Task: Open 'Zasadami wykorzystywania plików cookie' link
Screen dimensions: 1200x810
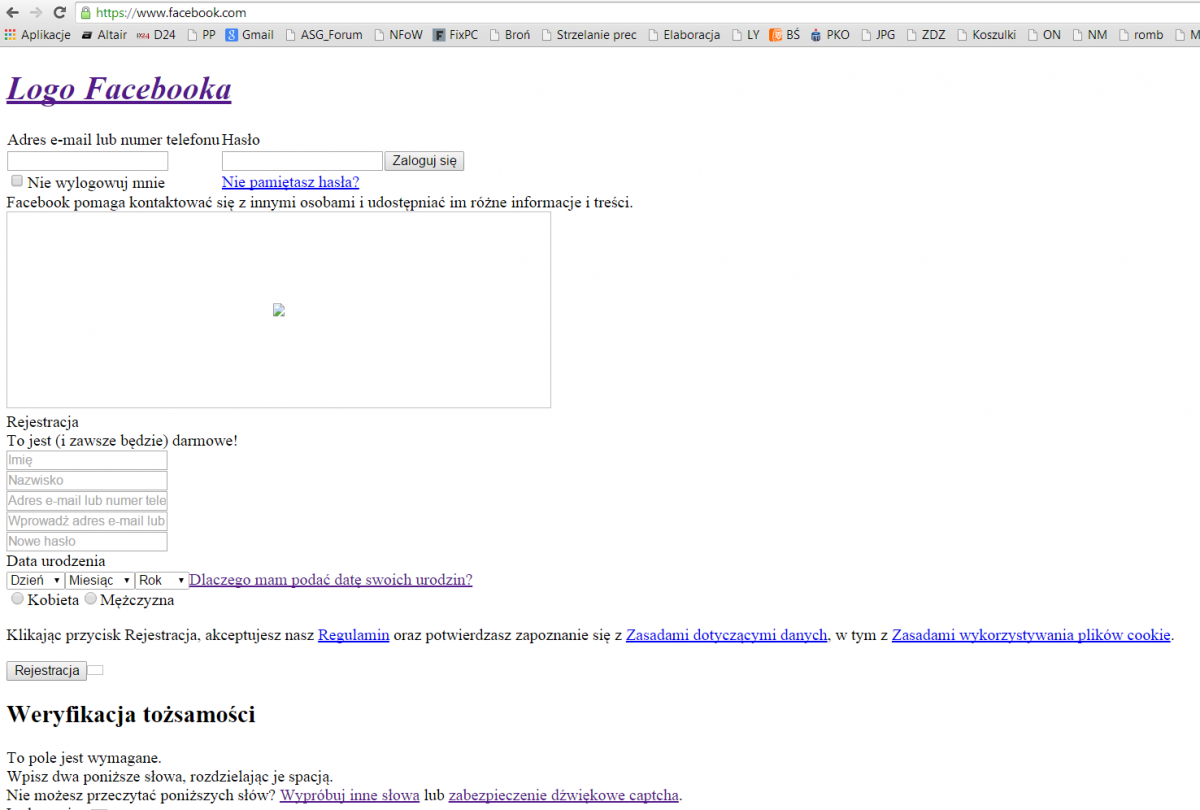Action: point(1031,635)
